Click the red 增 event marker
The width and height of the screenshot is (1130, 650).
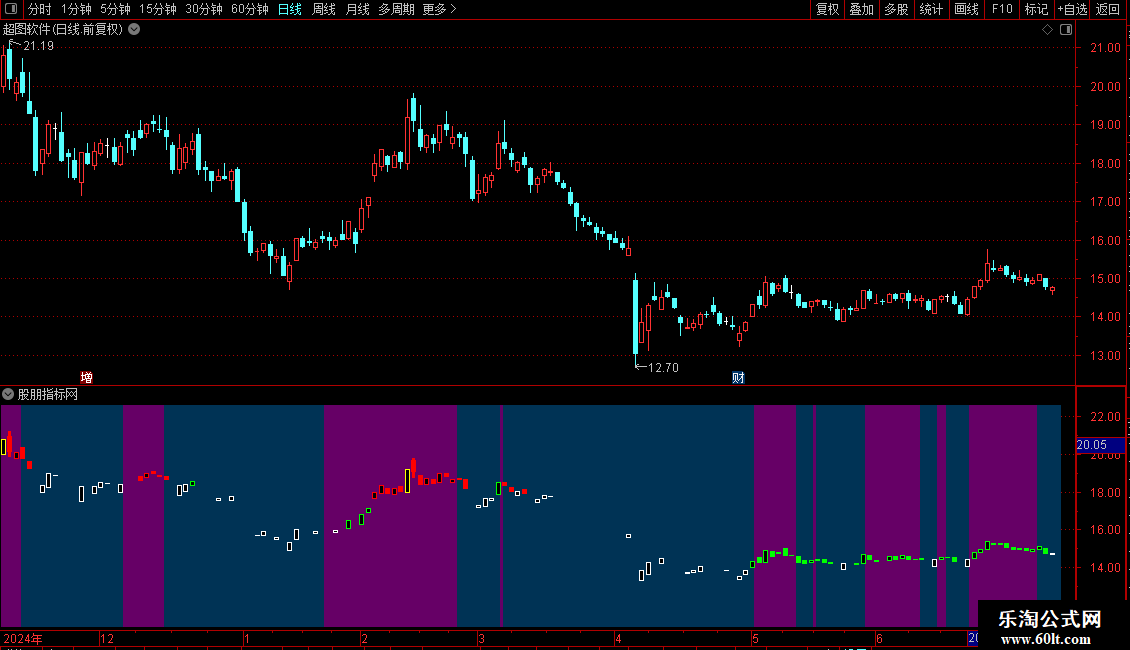click(x=86, y=378)
